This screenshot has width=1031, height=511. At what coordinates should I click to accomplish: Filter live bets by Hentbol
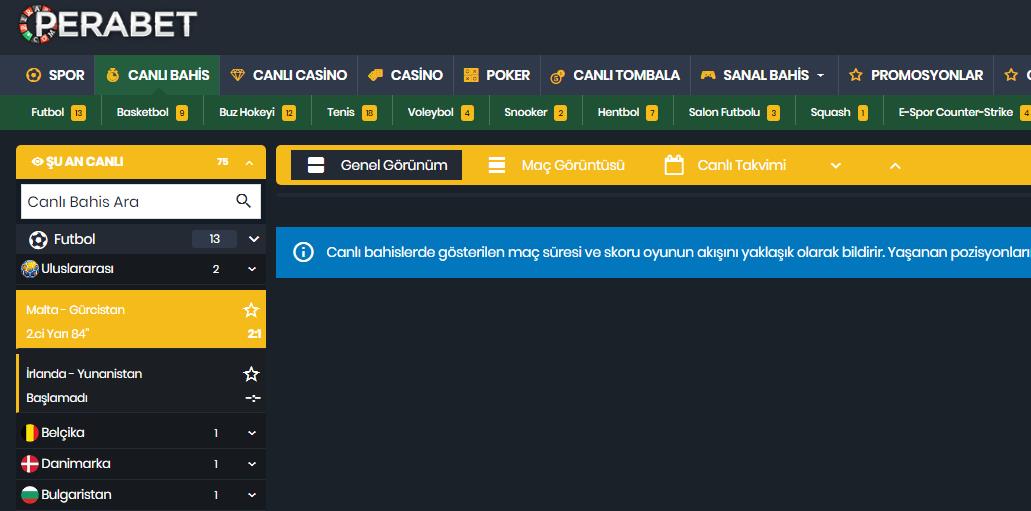pos(627,112)
